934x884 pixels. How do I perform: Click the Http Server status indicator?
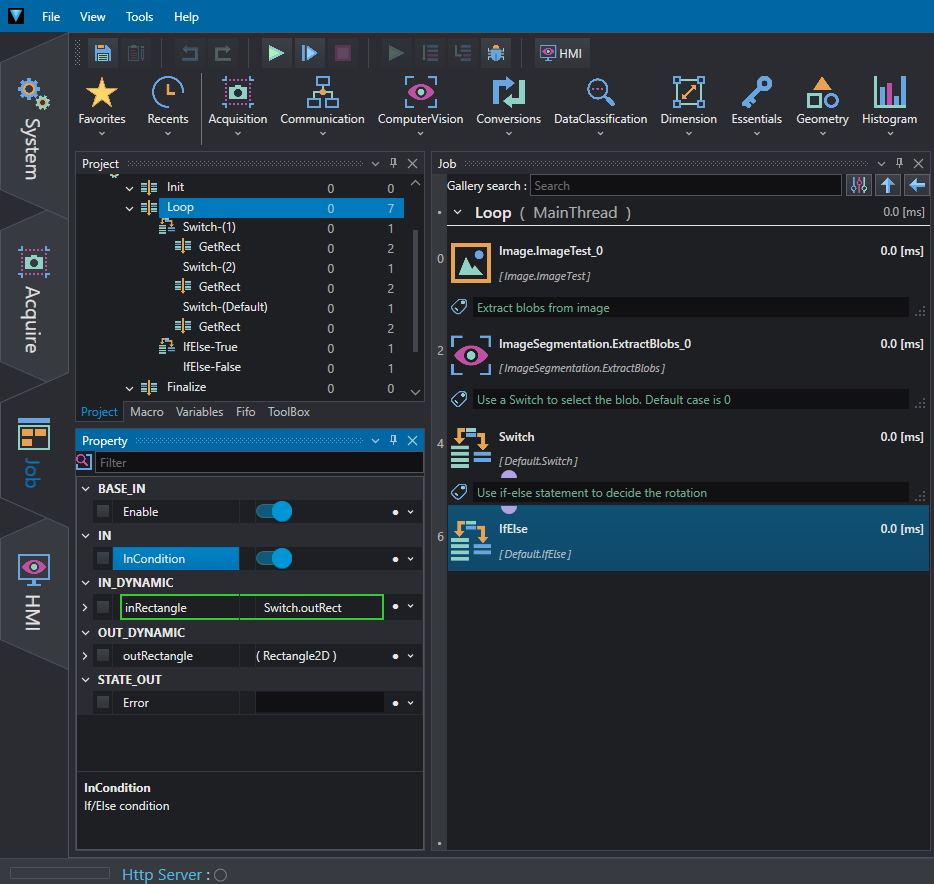[220, 874]
